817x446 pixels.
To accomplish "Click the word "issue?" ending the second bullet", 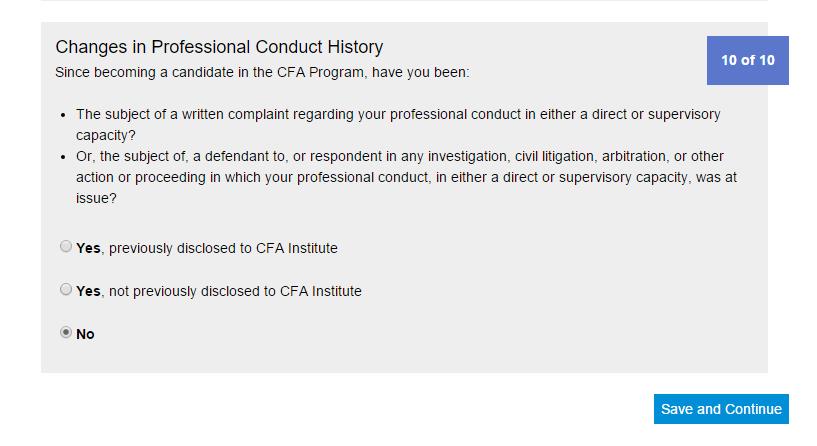I will (x=96, y=198).
